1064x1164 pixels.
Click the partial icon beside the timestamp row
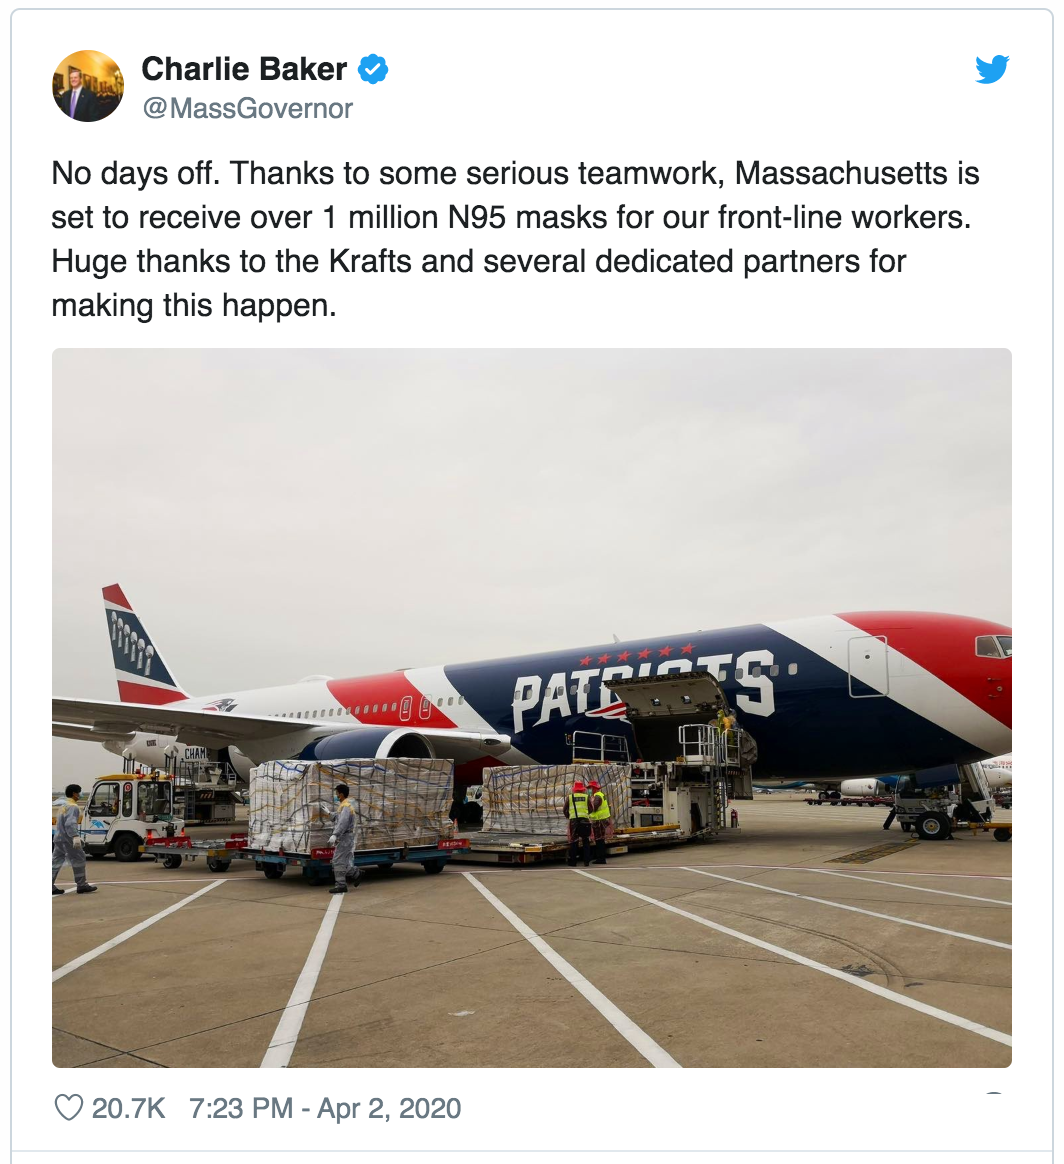(993, 1093)
